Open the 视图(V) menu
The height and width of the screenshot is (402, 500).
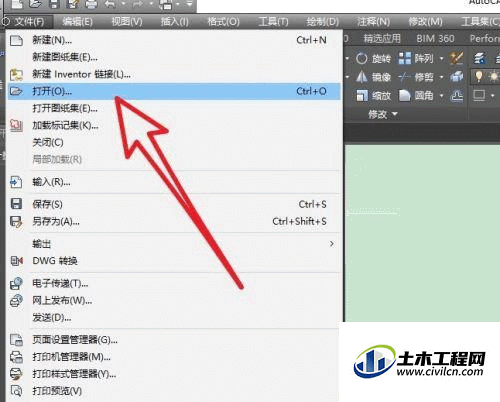[127, 22]
